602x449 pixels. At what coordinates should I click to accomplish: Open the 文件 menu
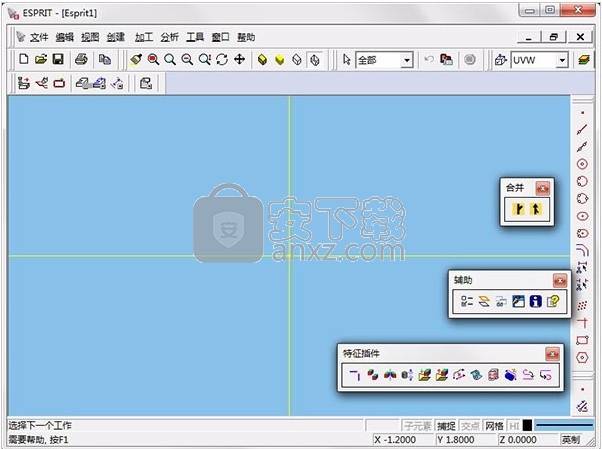pos(39,37)
